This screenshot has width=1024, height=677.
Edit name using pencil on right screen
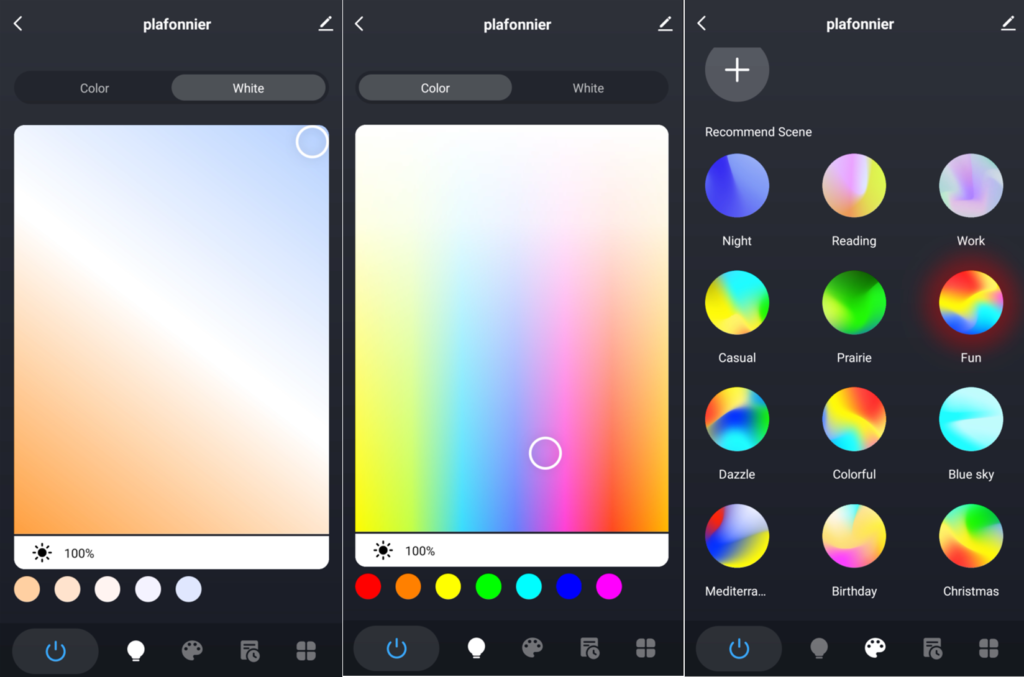click(x=1008, y=24)
